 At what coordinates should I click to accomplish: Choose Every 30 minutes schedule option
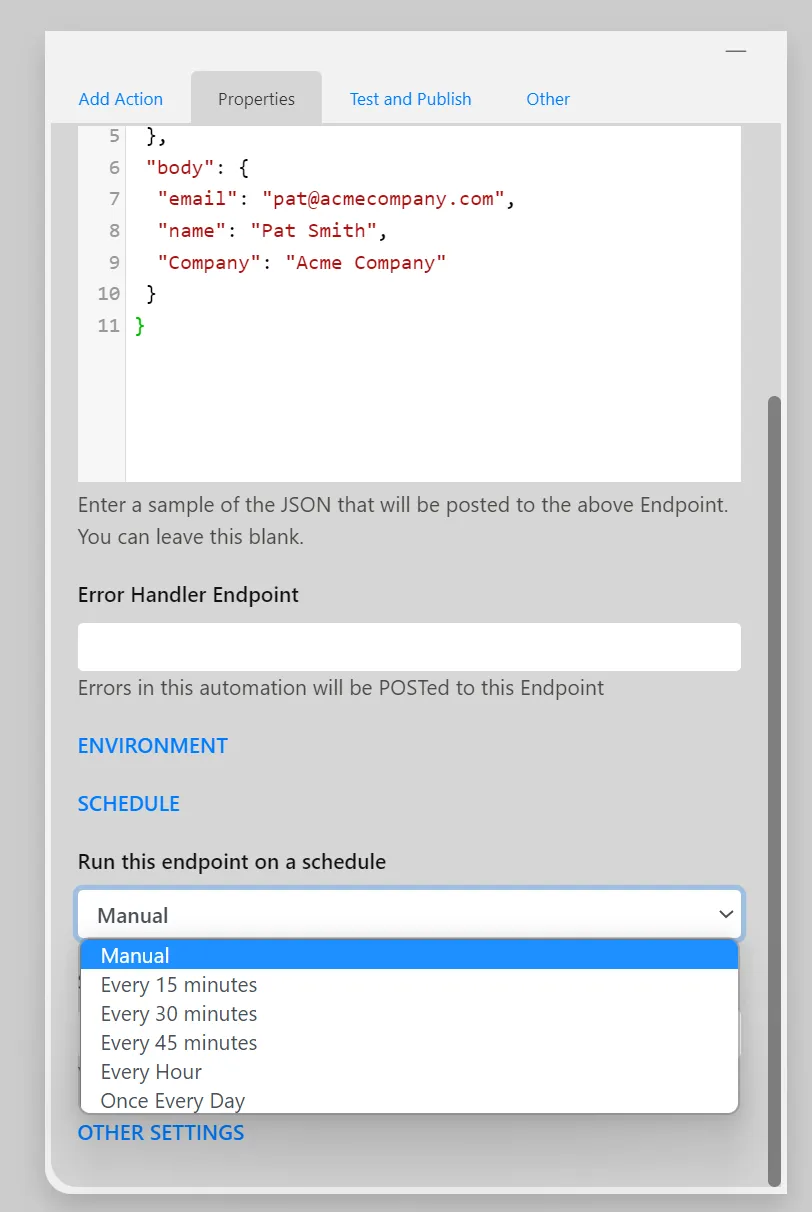point(409,1014)
